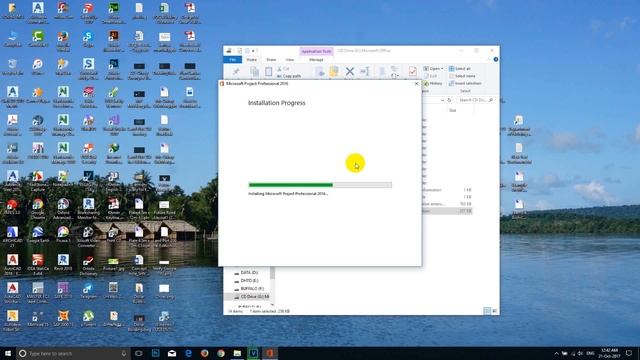Open Google Earth desktop shortcut
This screenshot has height=360, width=640.
[x=38, y=235]
